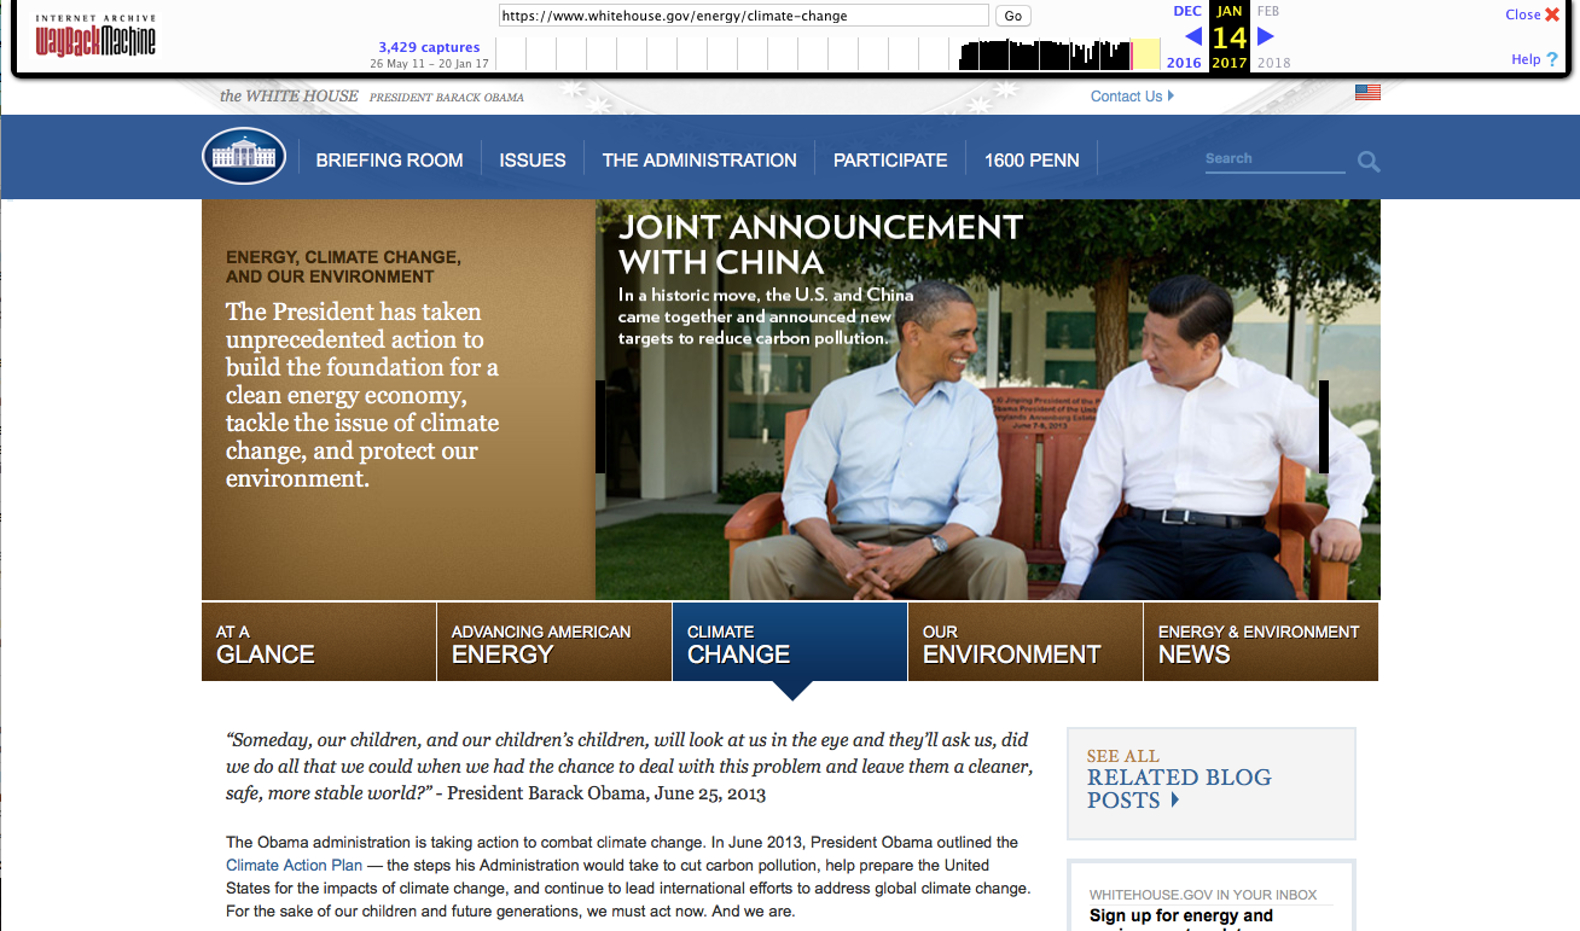The height and width of the screenshot is (931, 1580).
Task: Click the Energy, Climate Change, and Our Environment heading
Action: click(343, 267)
